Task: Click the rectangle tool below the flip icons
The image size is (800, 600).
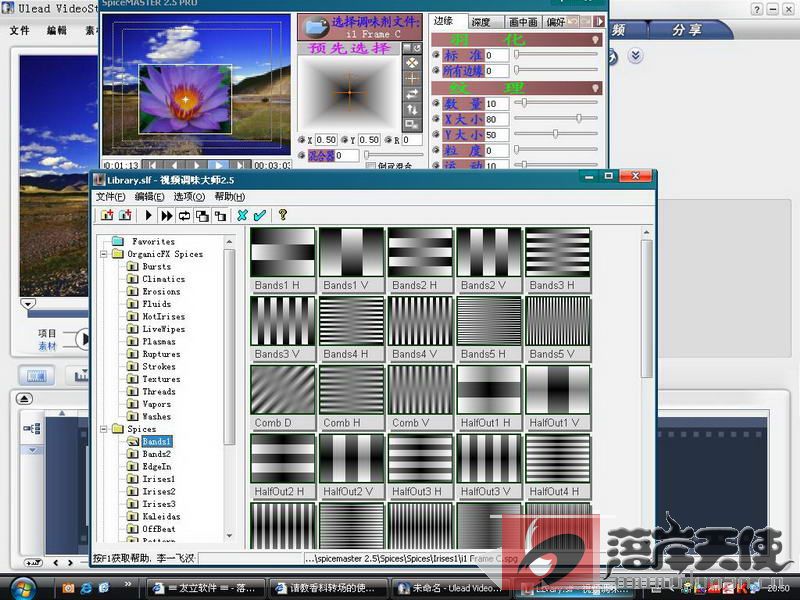Action: [x=411, y=124]
